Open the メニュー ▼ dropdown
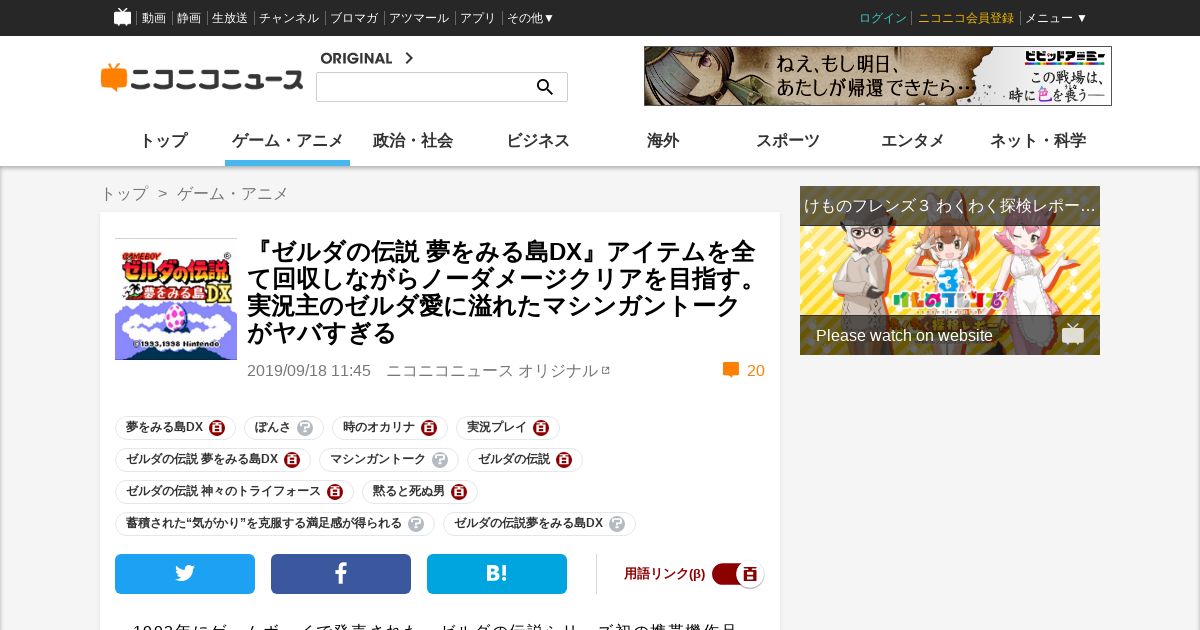This screenshot has width=1200, height=630. [1056, 18]
